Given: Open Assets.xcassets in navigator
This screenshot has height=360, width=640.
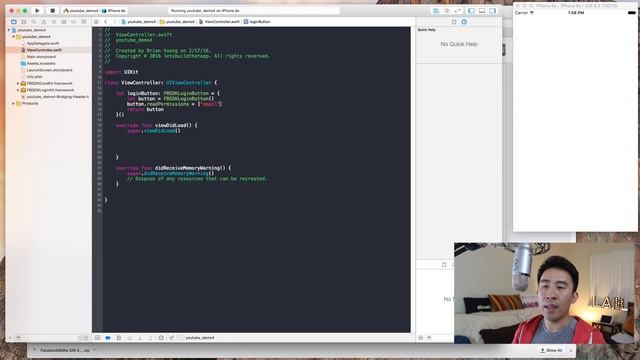Looking at the screenshot, I should pos(41,63).
